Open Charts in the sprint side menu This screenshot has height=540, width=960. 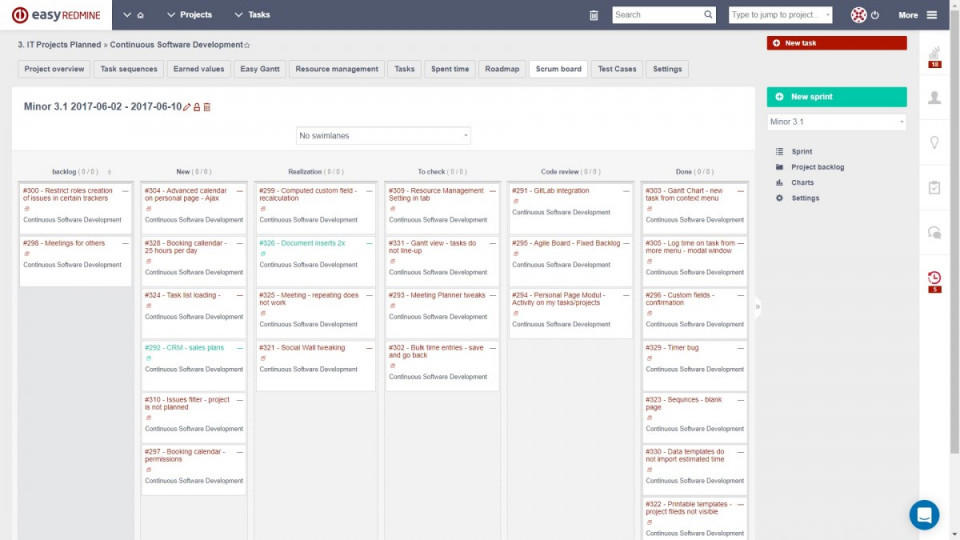click(802, 182)
